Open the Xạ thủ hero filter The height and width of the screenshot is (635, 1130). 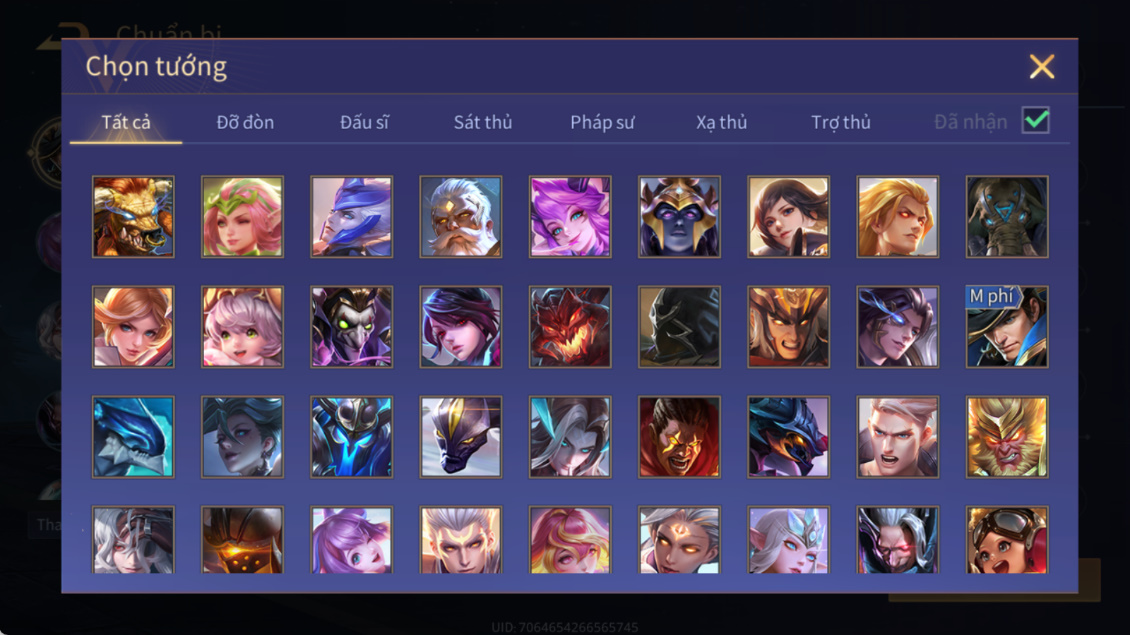click(721, 122)
